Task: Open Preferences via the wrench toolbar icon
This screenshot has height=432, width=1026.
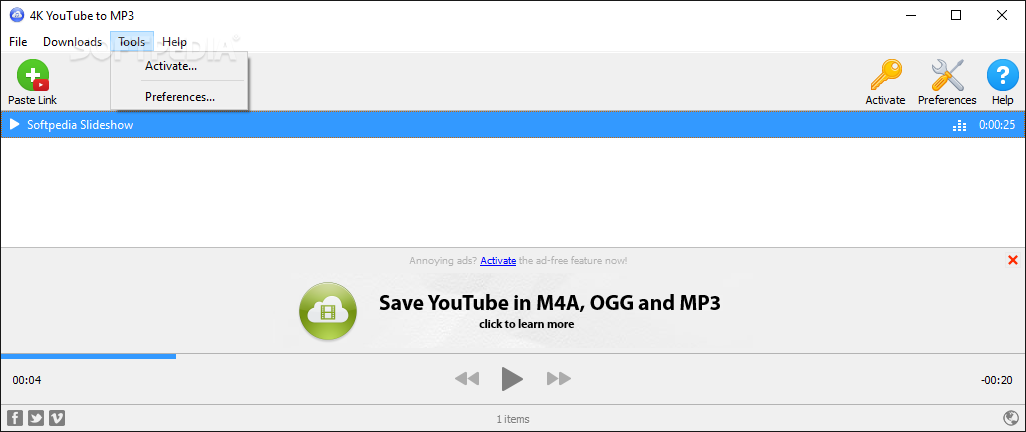Action: tap(947, 75)
